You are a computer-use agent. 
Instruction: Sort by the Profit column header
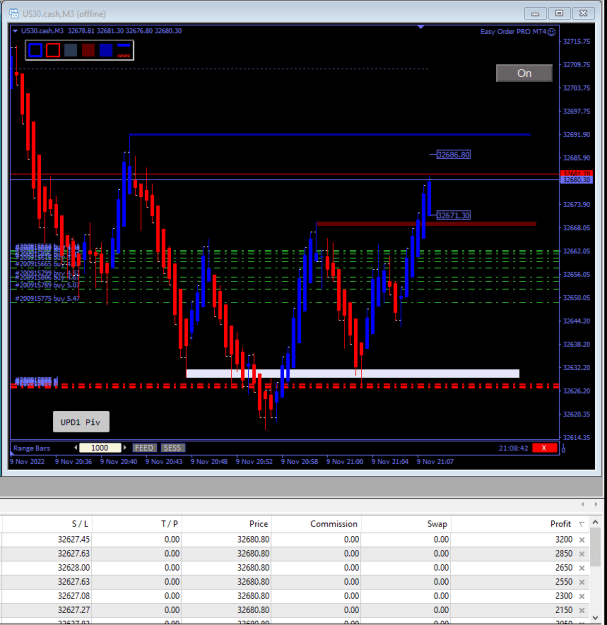(x=520, y=524)
